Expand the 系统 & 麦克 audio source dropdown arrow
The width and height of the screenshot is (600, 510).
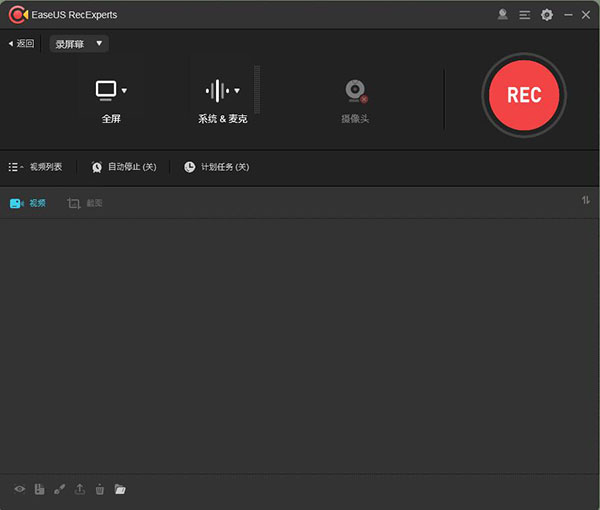(x=237, y=91)
